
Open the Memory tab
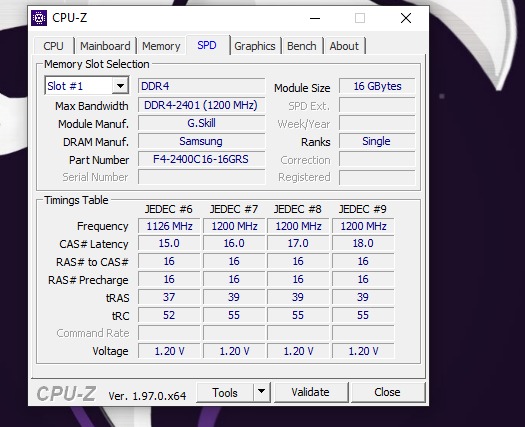click(161, 46)
